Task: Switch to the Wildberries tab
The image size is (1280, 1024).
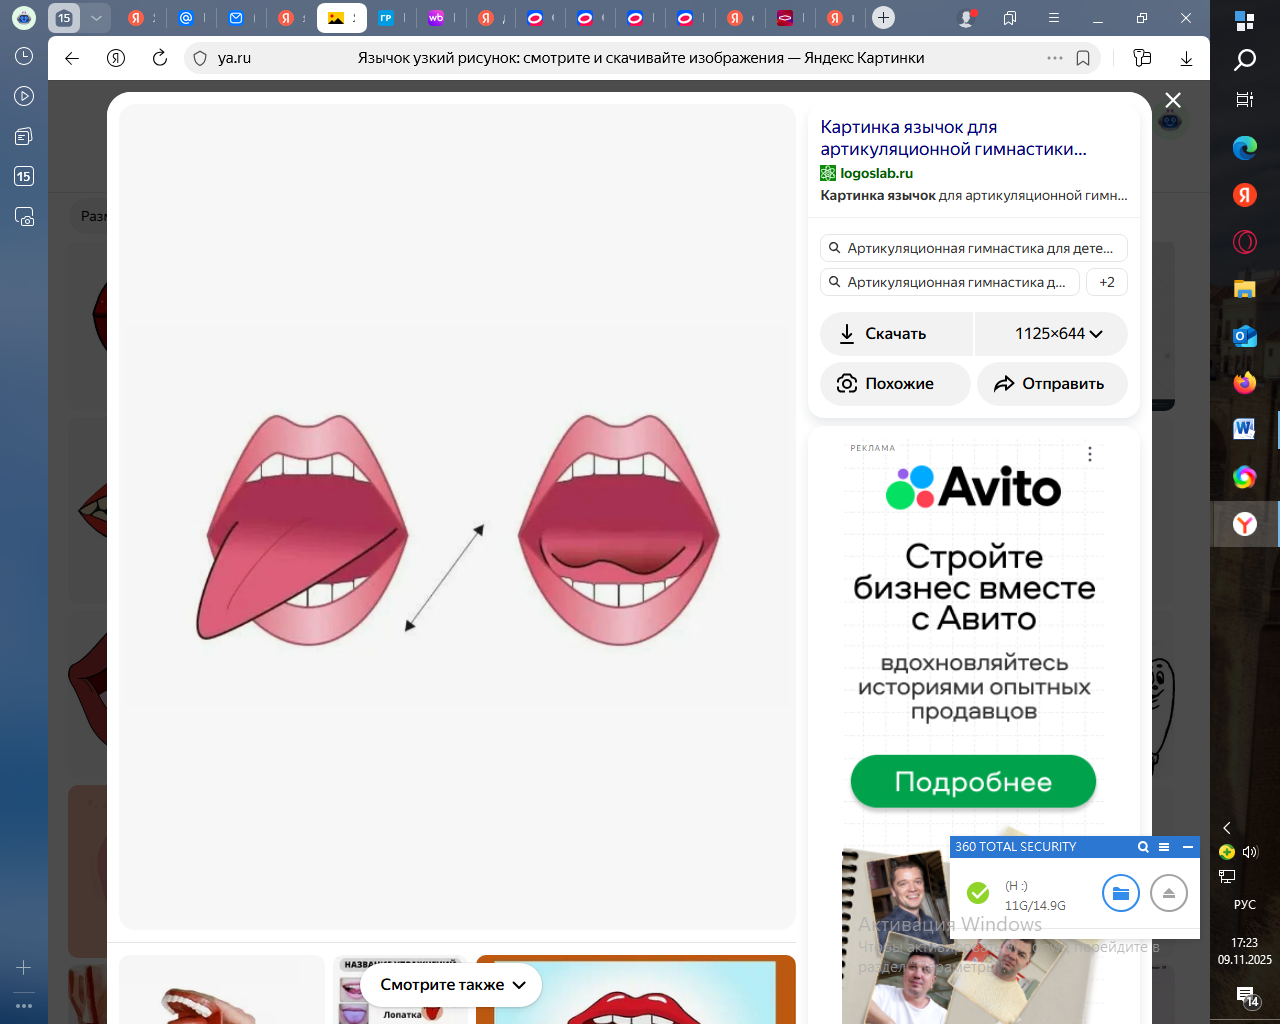Action: click(x=436, y=18)
